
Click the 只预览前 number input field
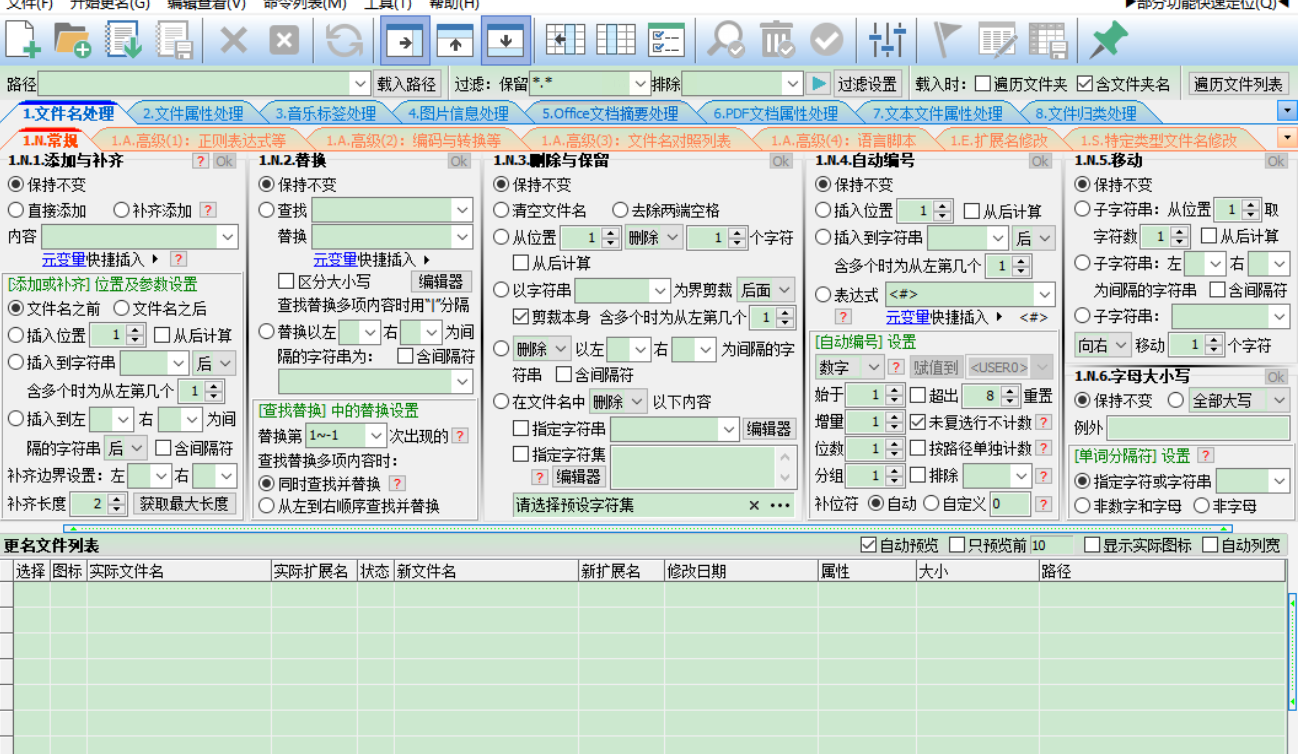[1050, 545]
